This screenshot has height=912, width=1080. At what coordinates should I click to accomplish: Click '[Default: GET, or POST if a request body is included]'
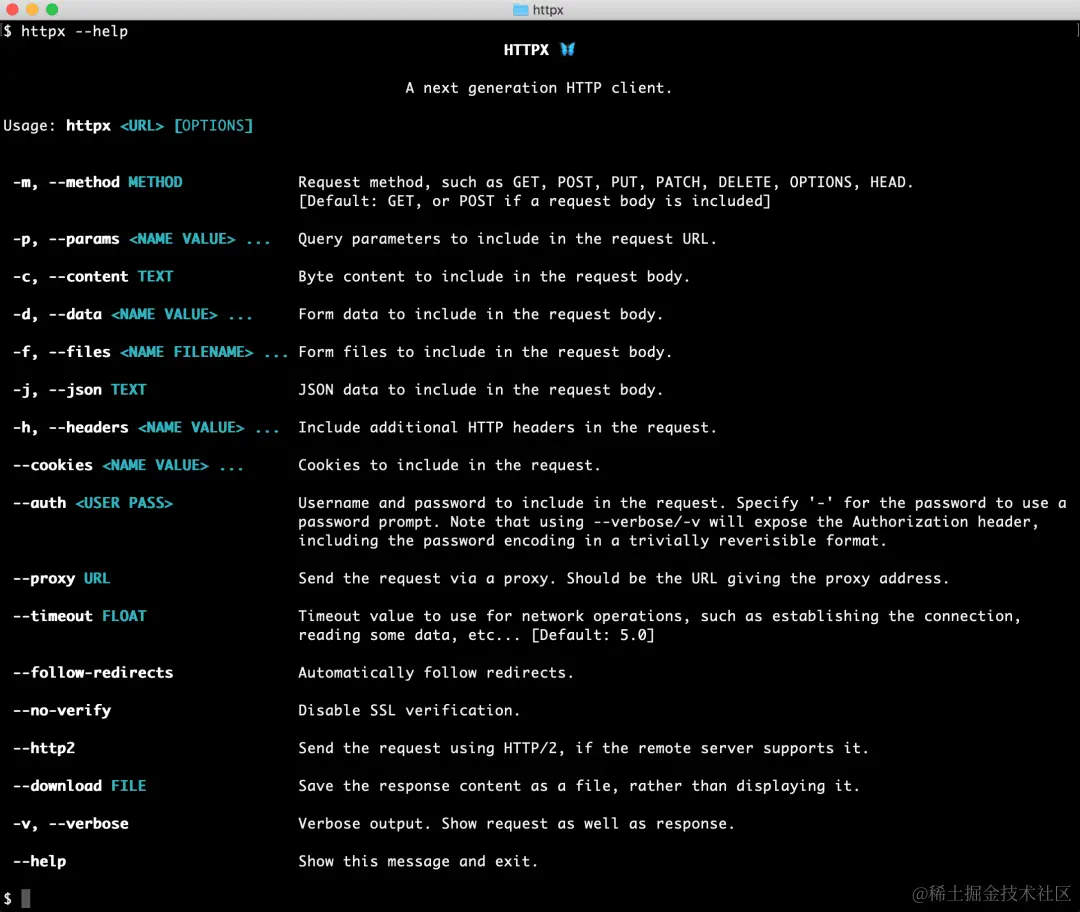click(x=534, y=201)
